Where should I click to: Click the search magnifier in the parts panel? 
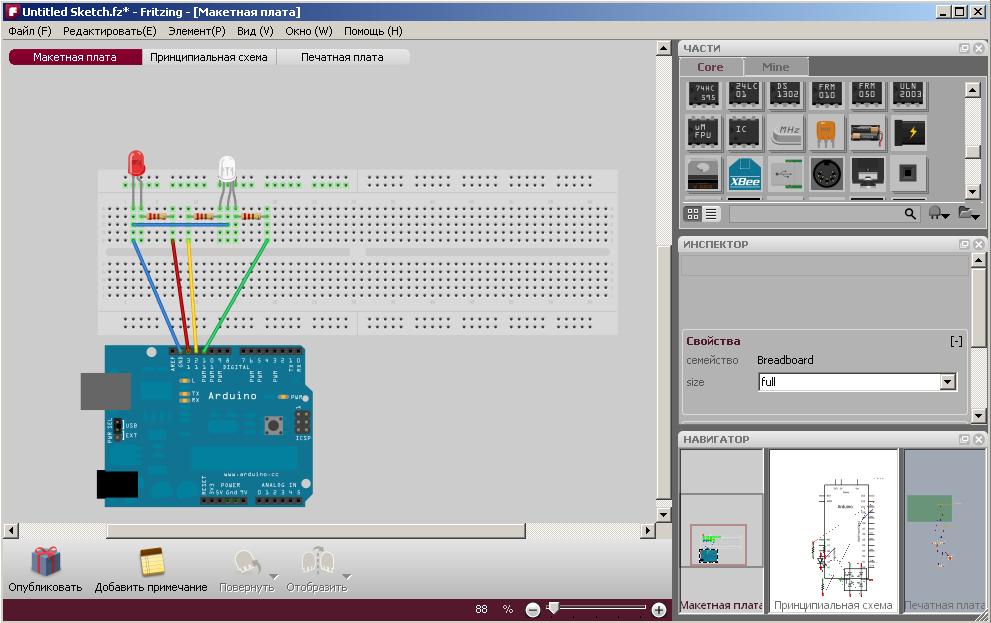(x=908, y=213)
